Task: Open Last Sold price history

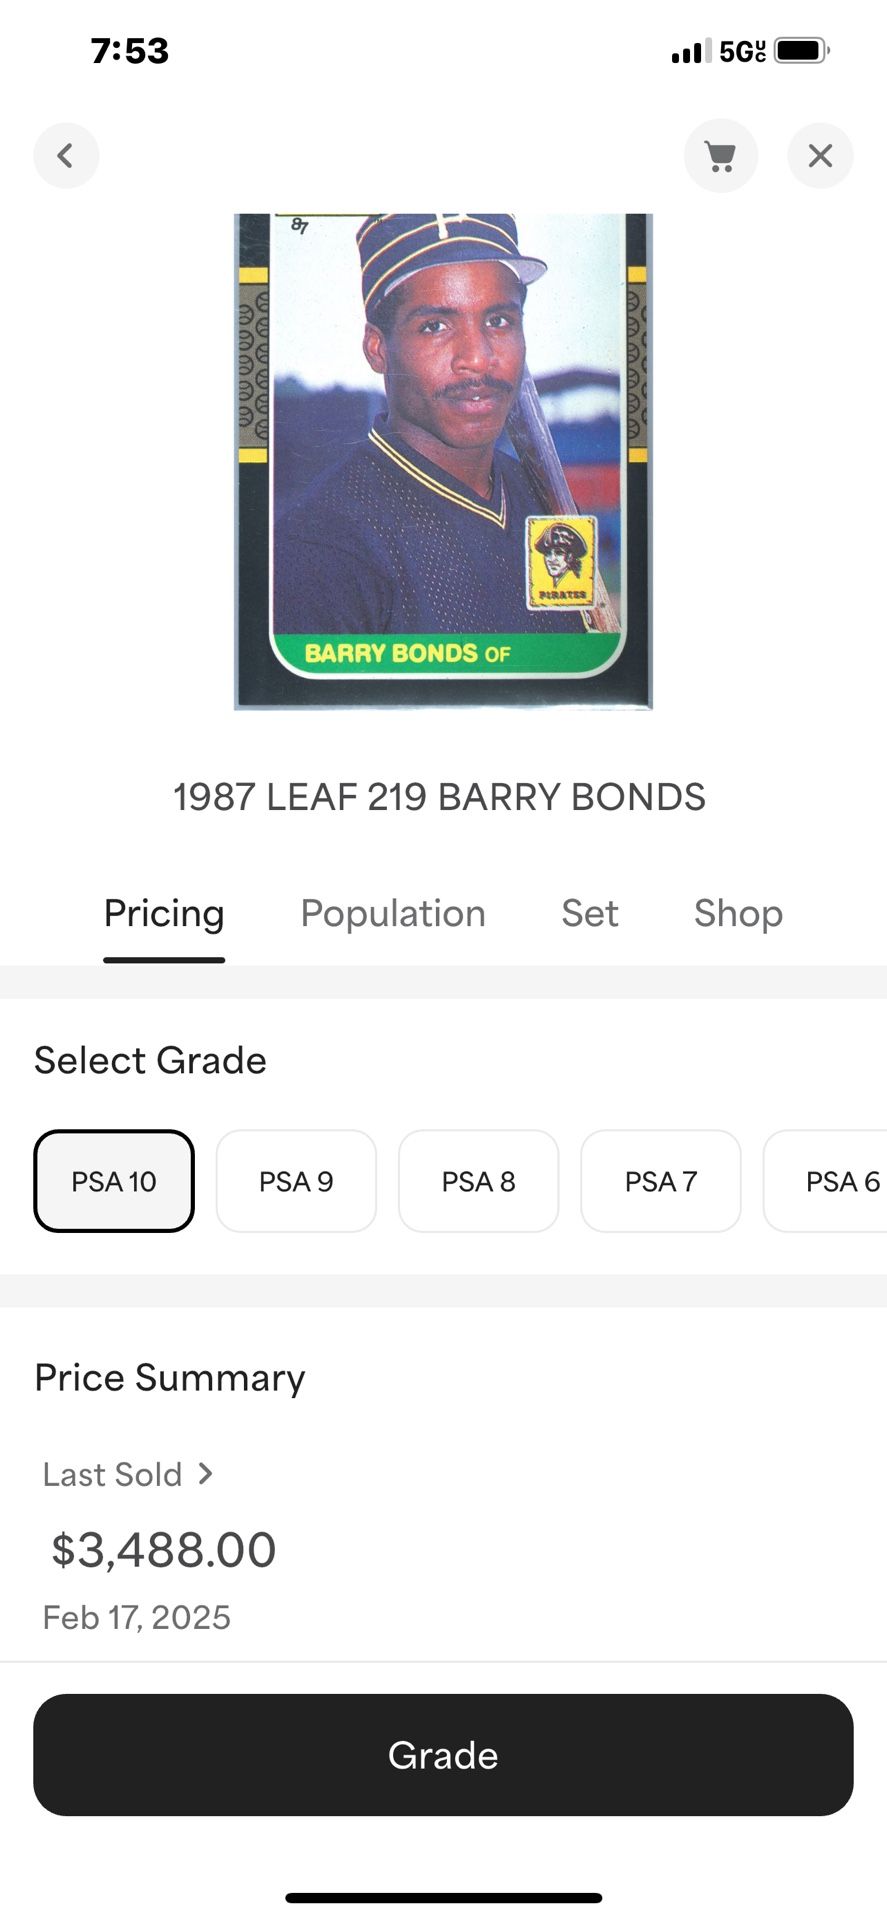Action: (113, 1474)
